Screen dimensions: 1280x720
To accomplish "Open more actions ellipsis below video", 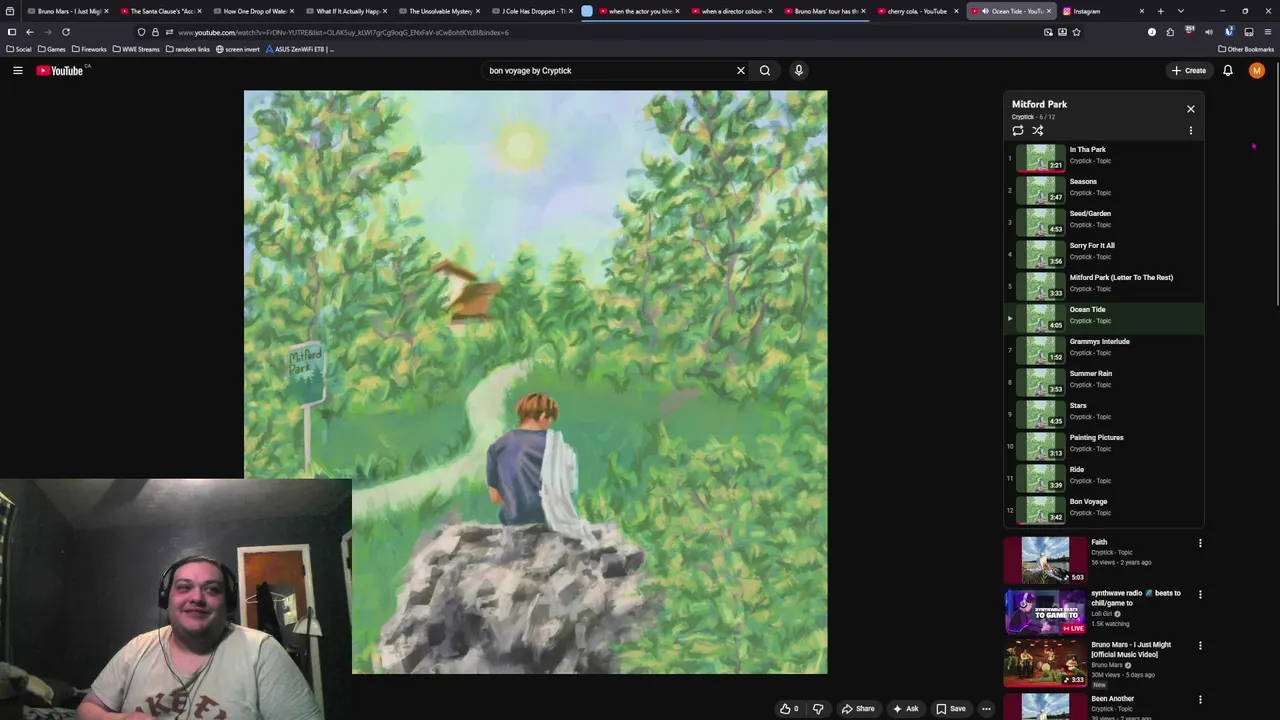I will point(986,709).
